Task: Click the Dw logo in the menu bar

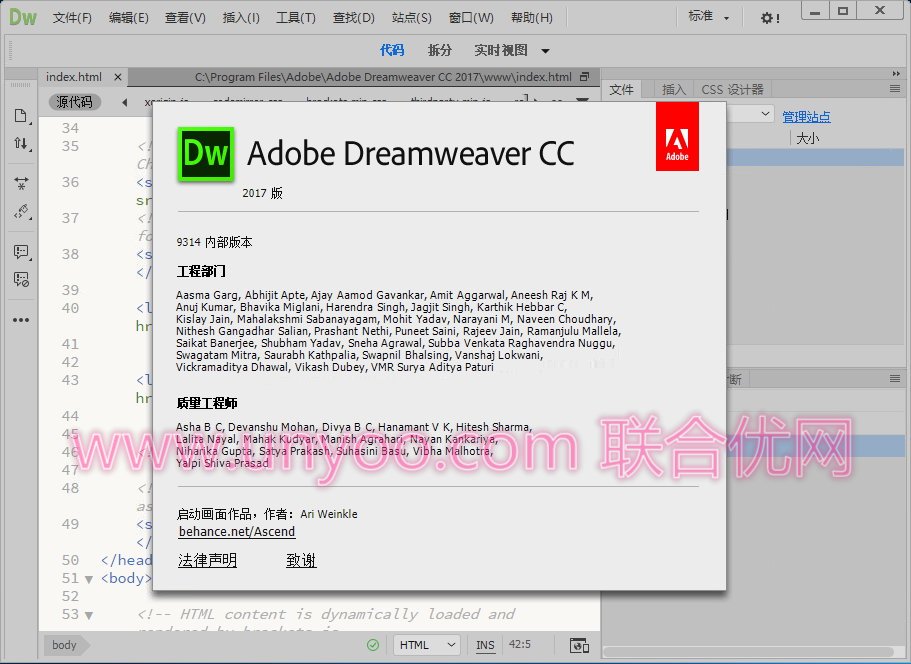Action: [23, 17]
